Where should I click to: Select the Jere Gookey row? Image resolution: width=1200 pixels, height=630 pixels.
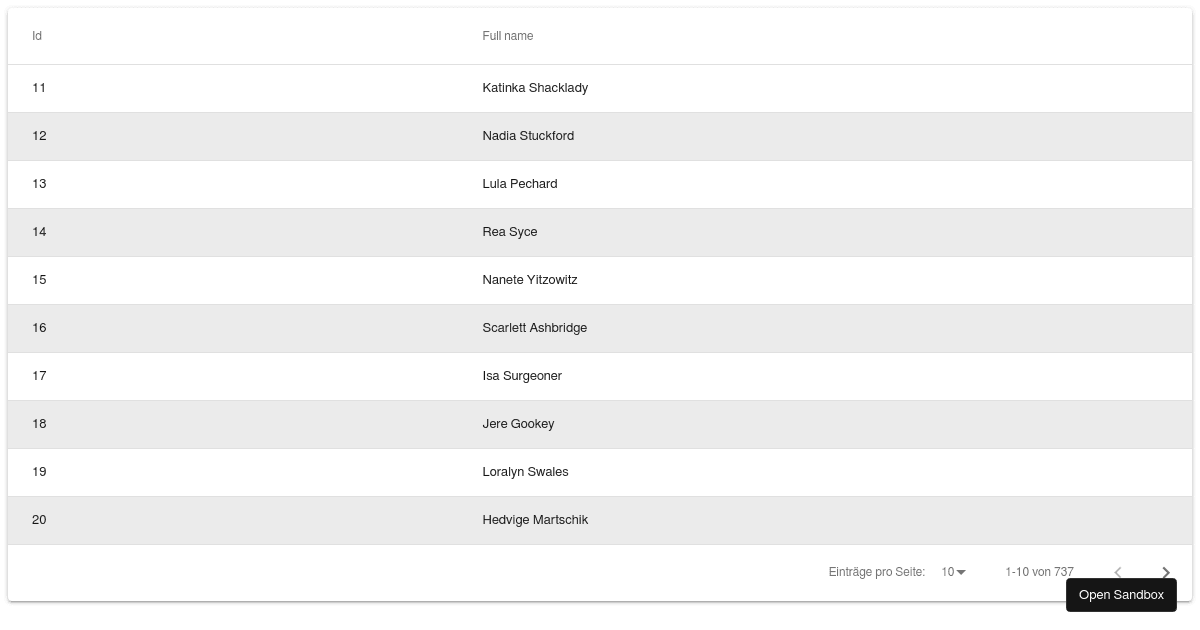518,424
